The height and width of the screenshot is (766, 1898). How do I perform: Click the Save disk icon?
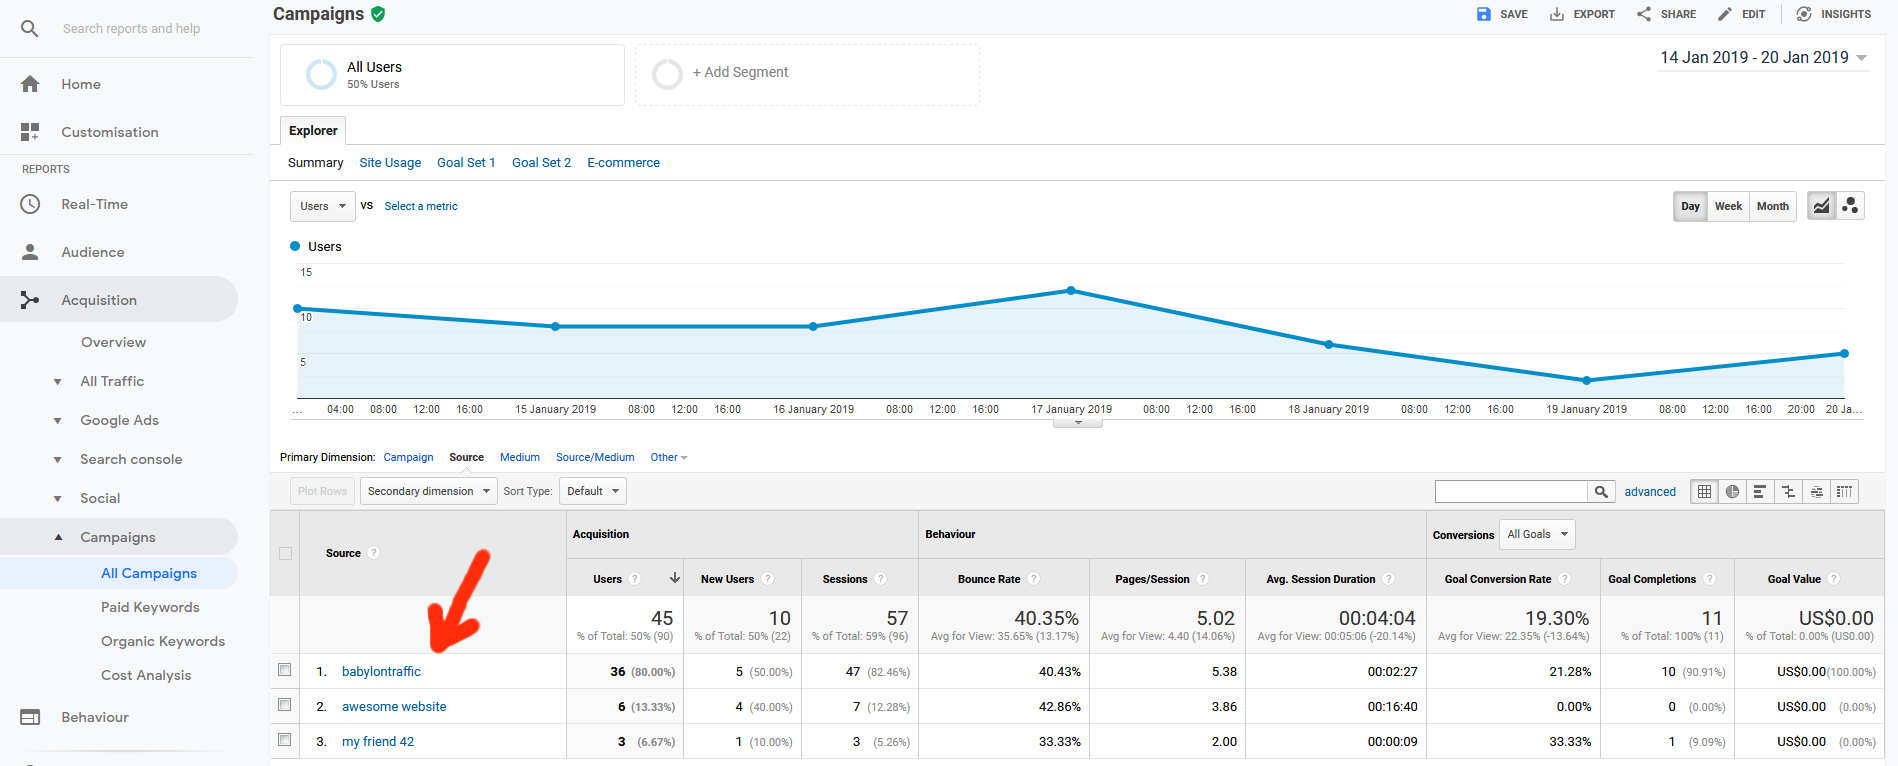click(x=1484, y=14)
